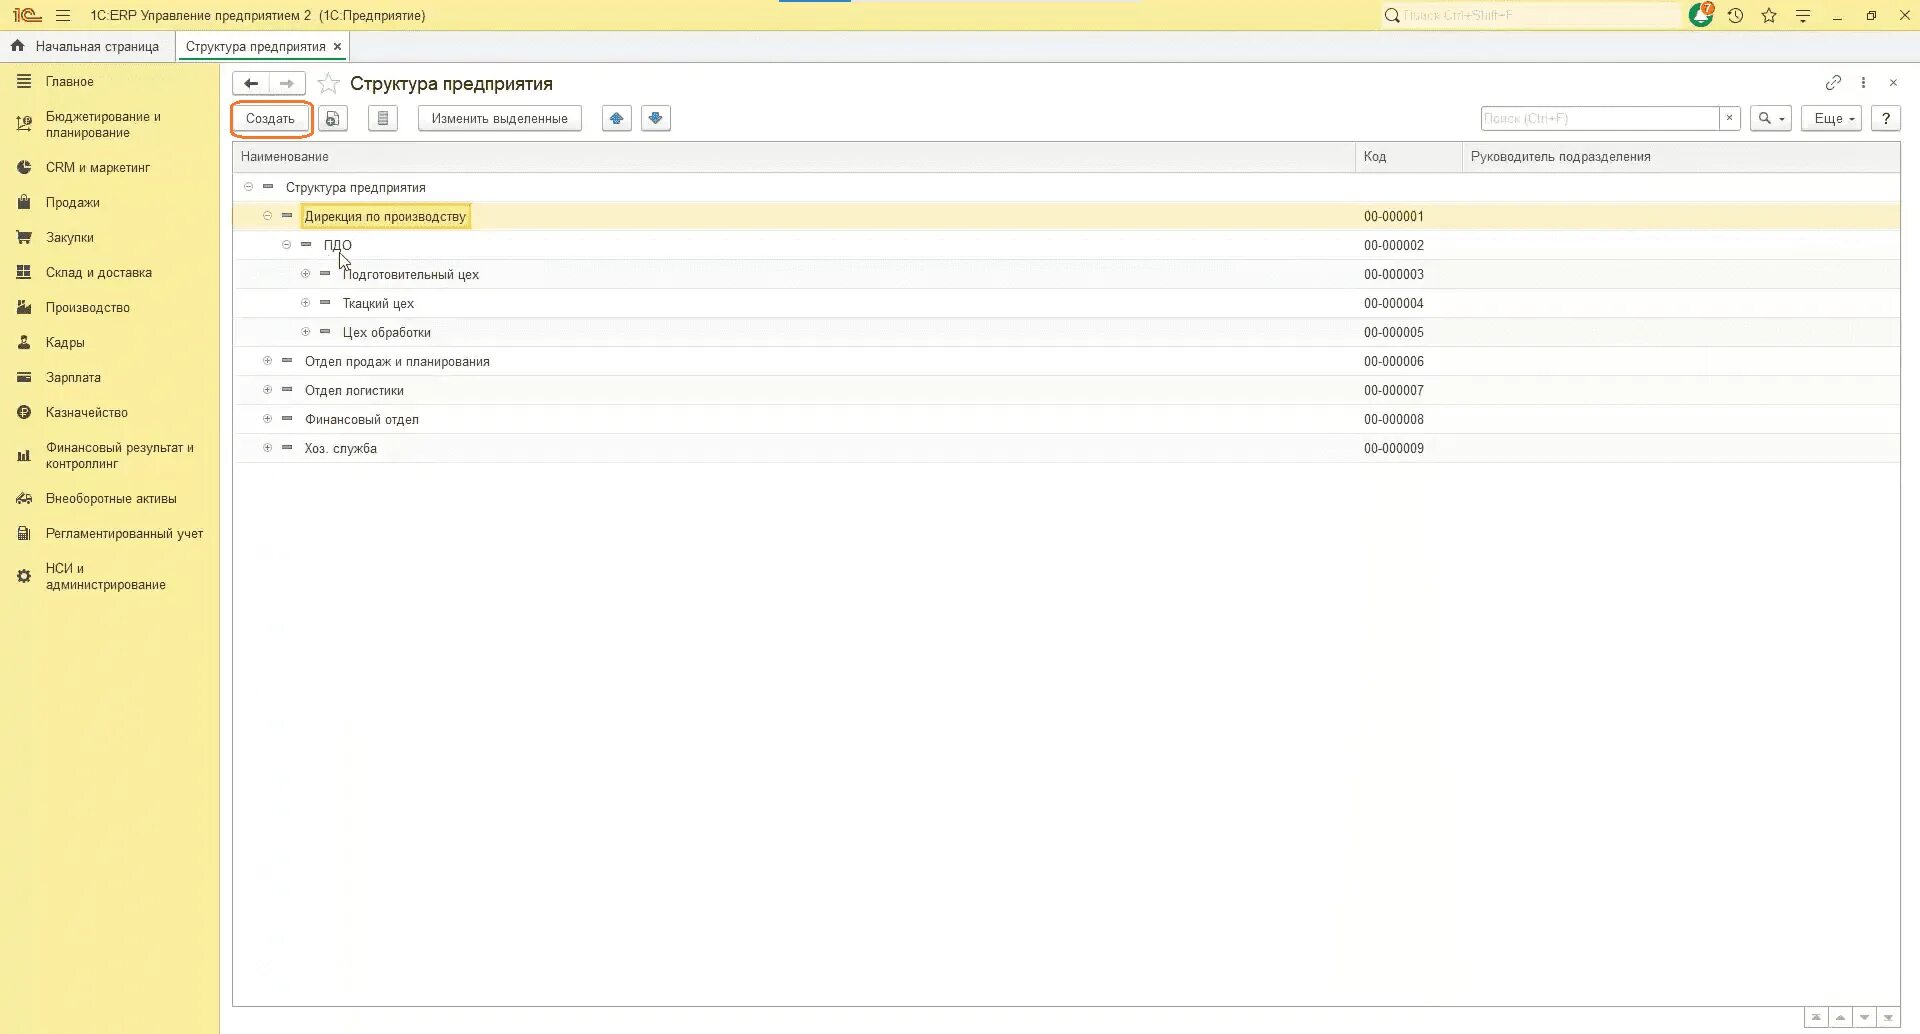Open Кадры section

pyautogui.click(x=65, y=342)
